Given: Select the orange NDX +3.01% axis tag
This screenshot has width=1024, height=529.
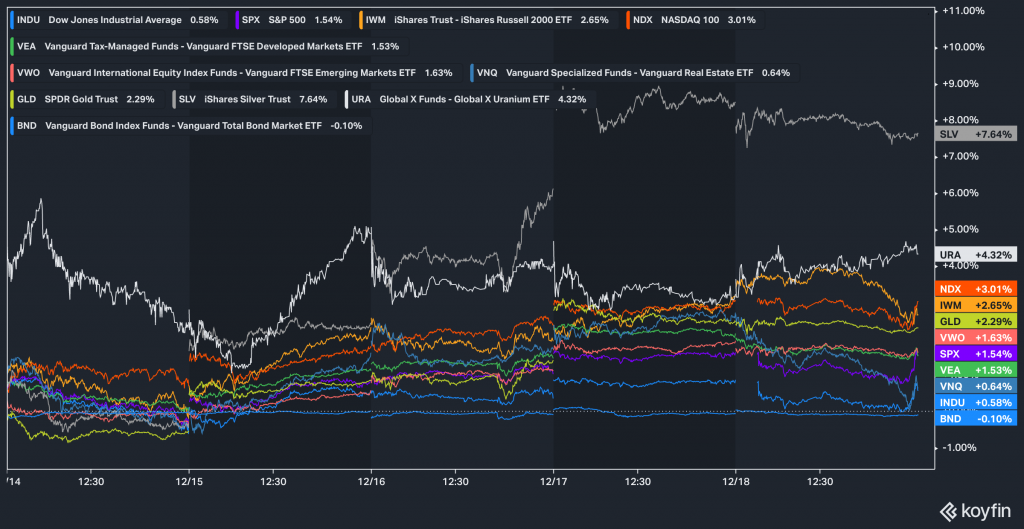Looking at the screenshot, I should 975,289.
